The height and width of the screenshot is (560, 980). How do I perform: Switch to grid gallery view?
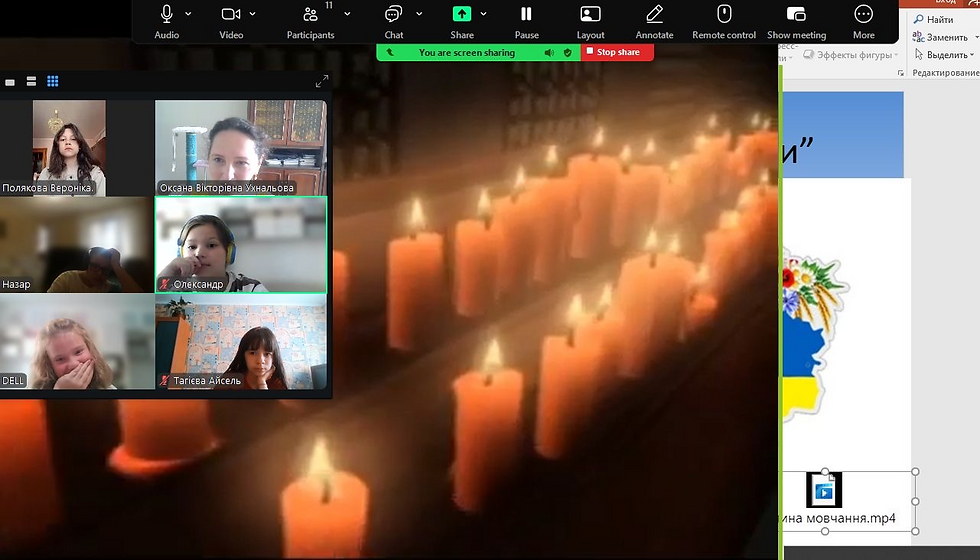(52, 81)
